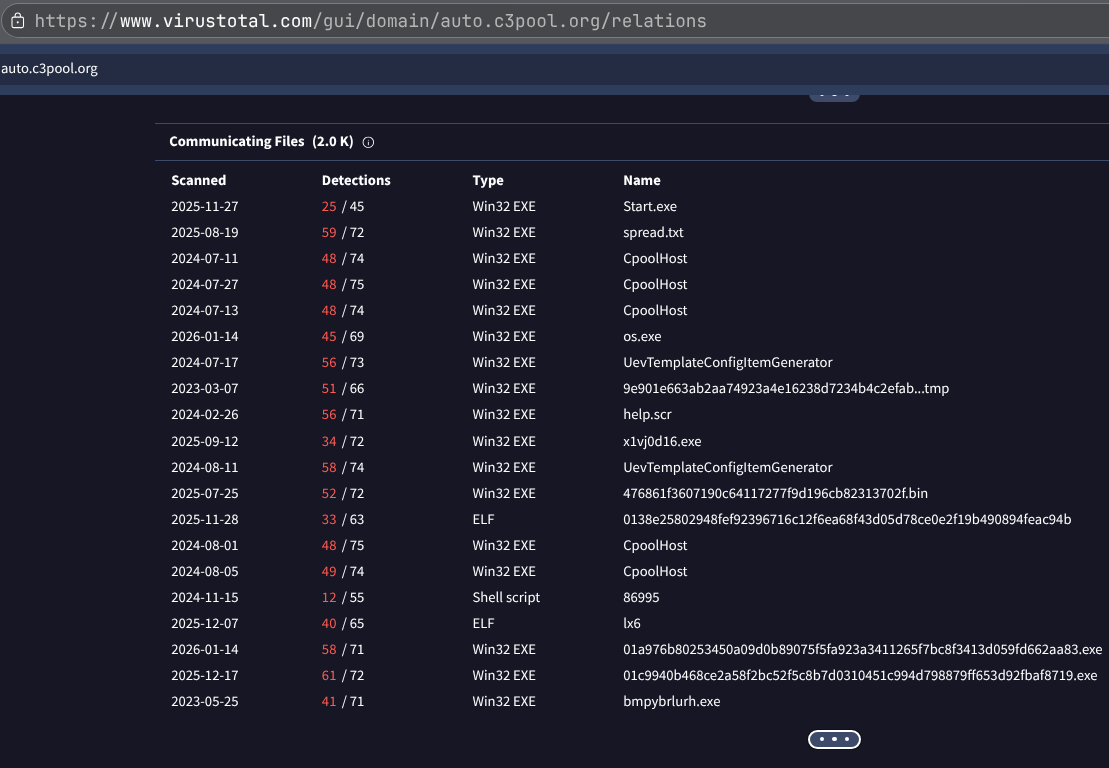Click the 12 / 55 detection ratio

(x=343, y=598)
